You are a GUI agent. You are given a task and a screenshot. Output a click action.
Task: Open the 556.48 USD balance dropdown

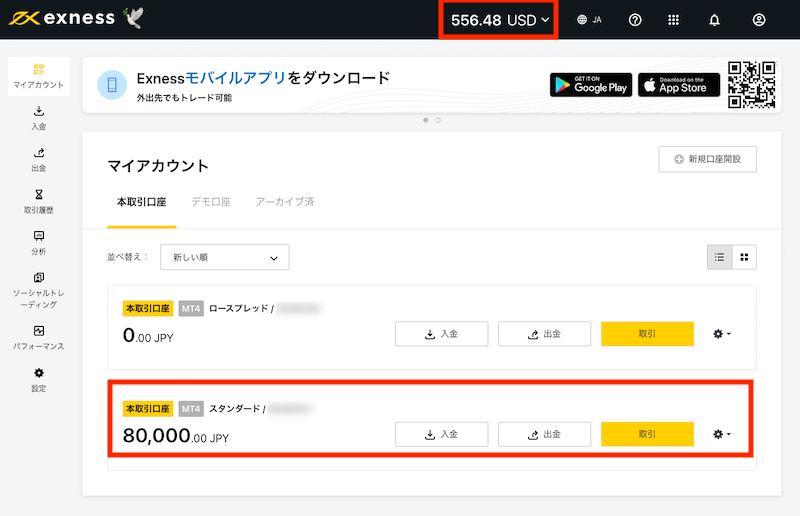(x=499, y=20)
